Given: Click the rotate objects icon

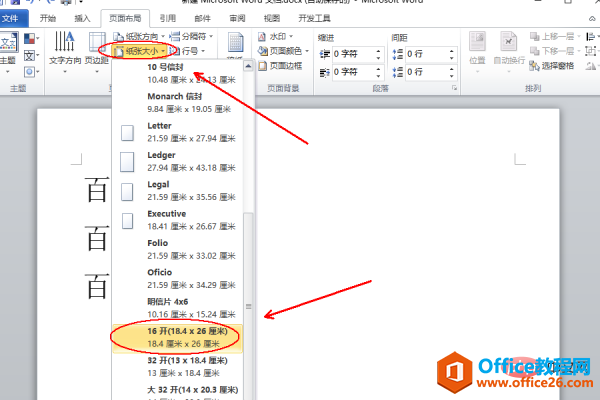Looking at the screenshot, I should tap(592, 66).
